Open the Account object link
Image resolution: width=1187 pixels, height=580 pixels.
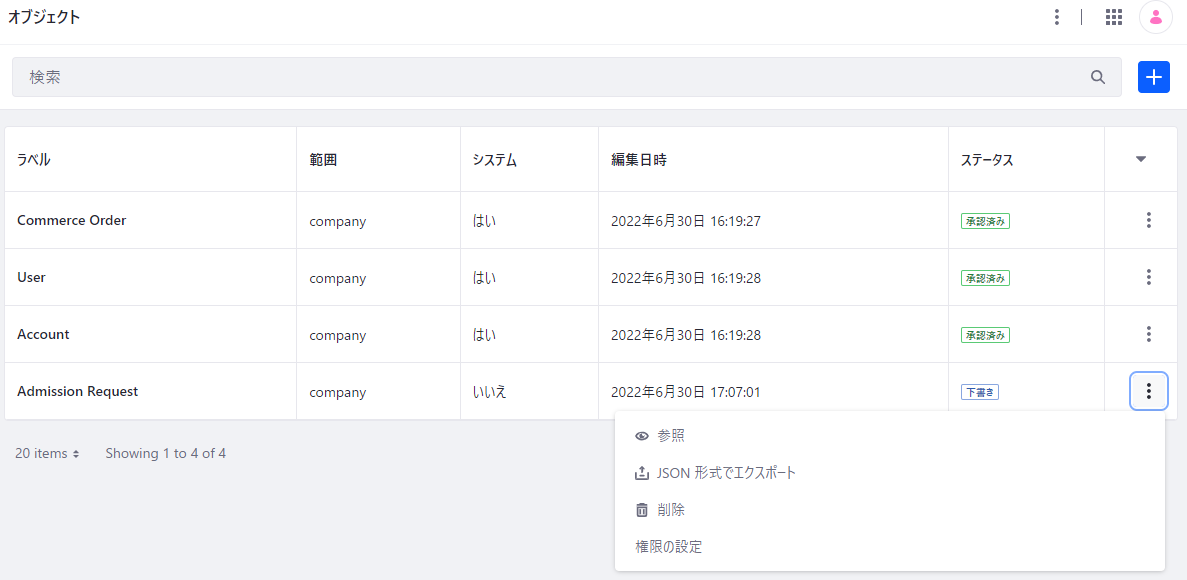43,334
